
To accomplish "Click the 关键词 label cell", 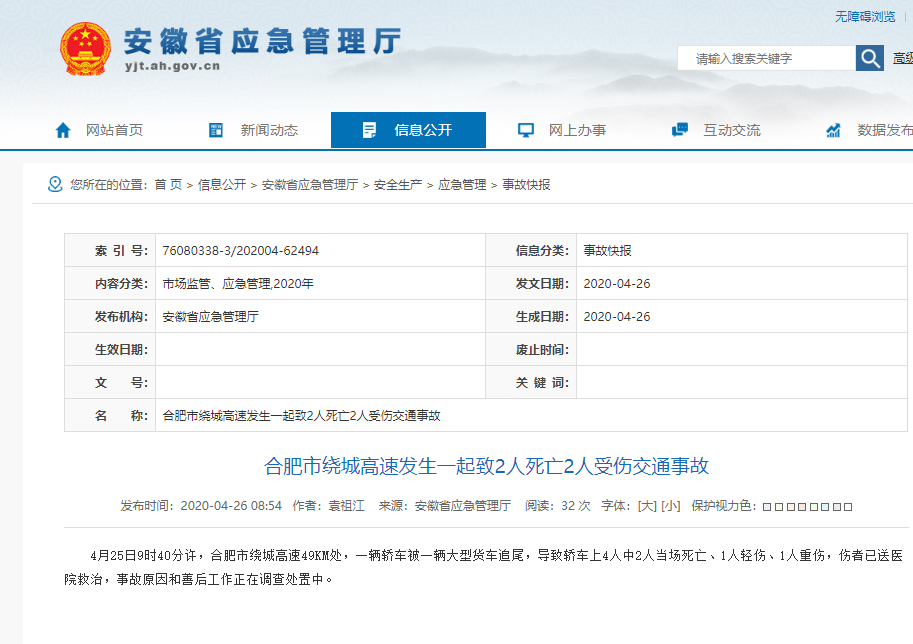I will point(531,383).
